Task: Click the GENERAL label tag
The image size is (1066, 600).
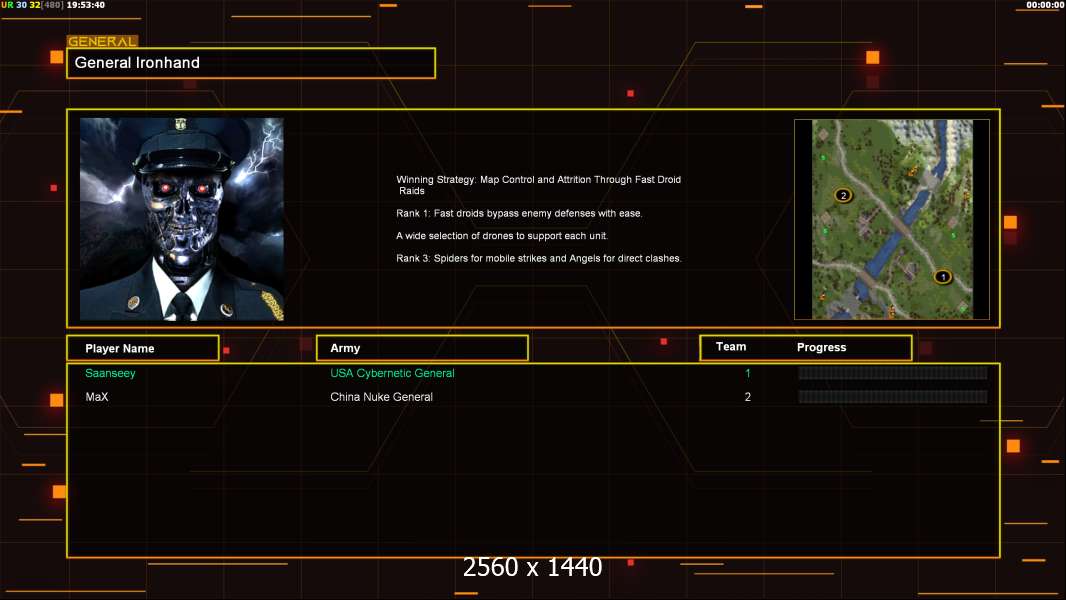Action: (102, 41)
